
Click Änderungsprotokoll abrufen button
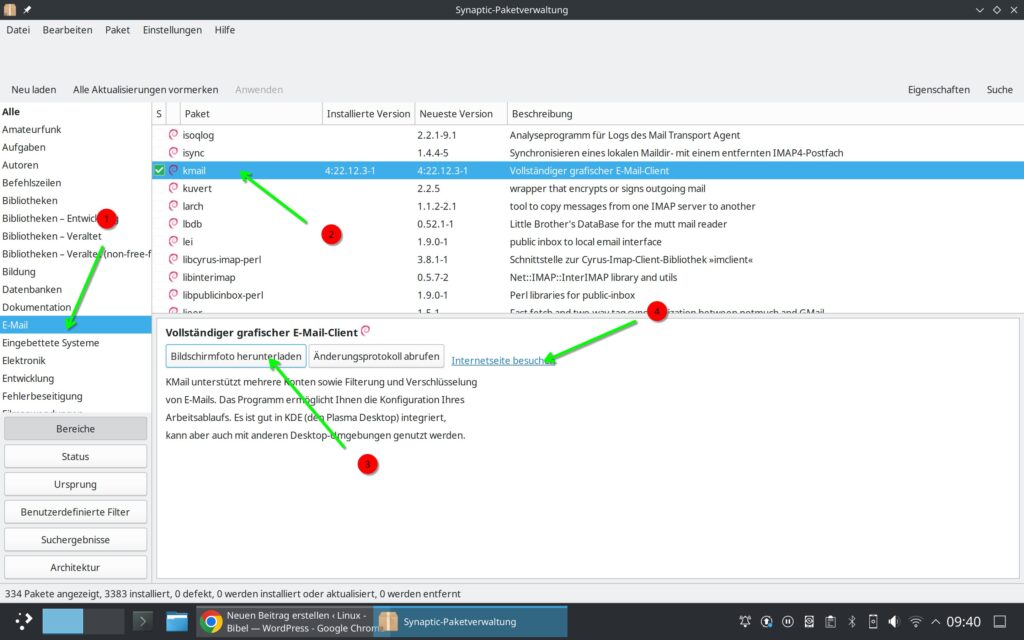pos(376,356)
